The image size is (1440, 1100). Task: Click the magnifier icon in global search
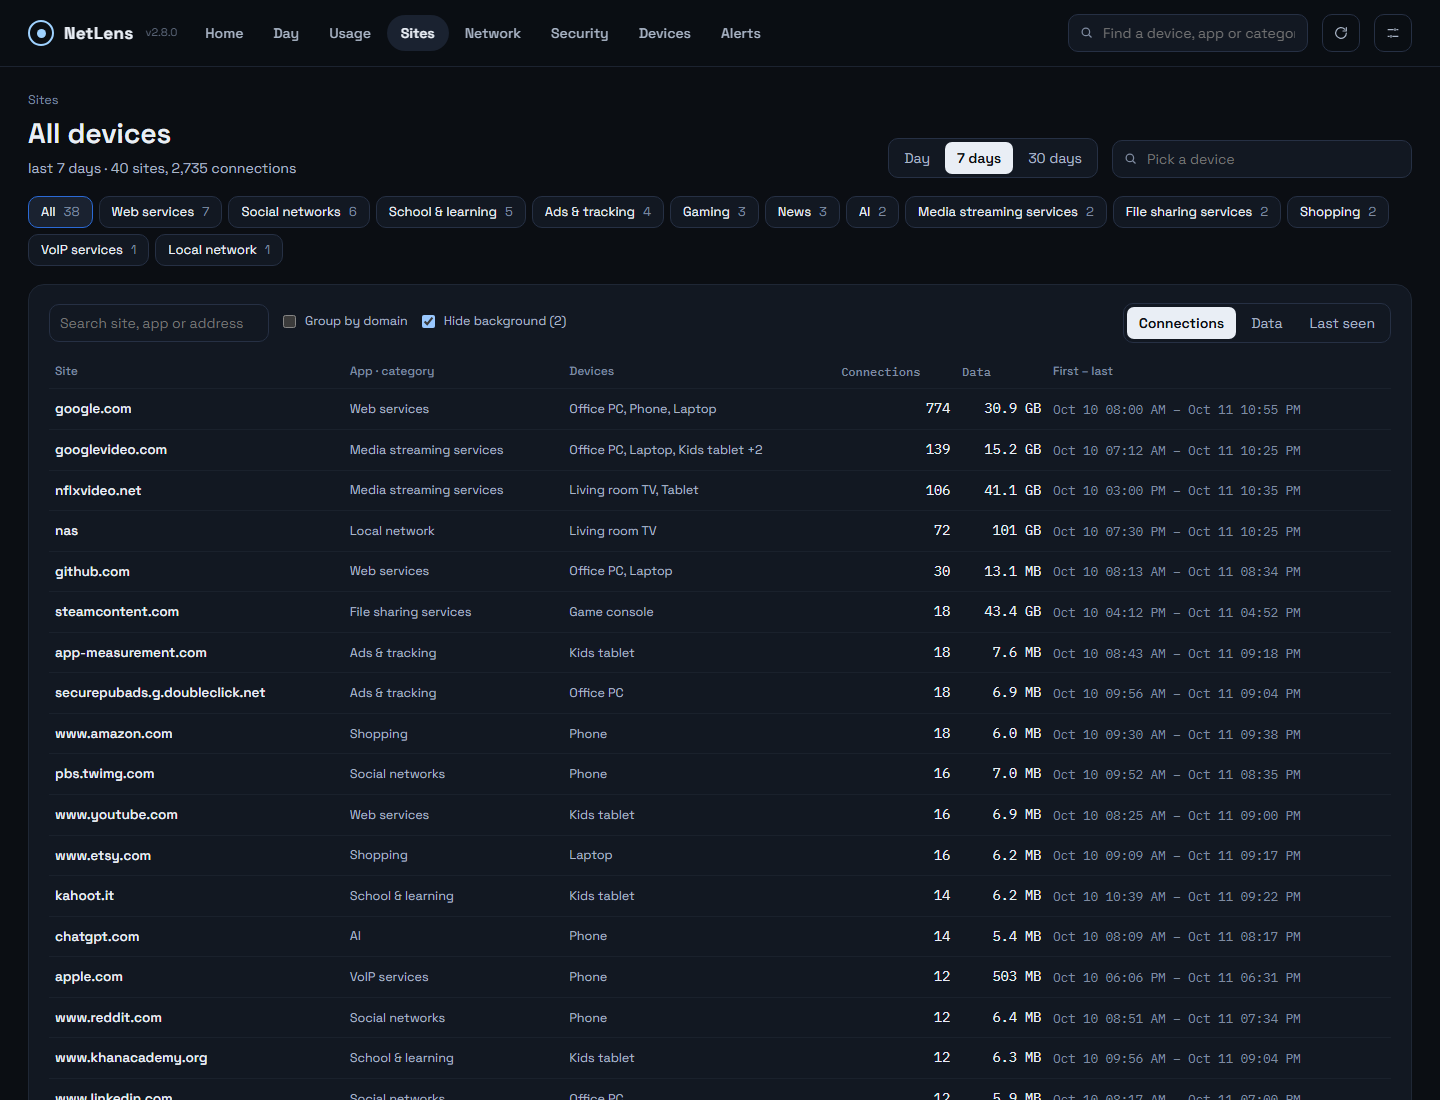(x=1087, y=33)
